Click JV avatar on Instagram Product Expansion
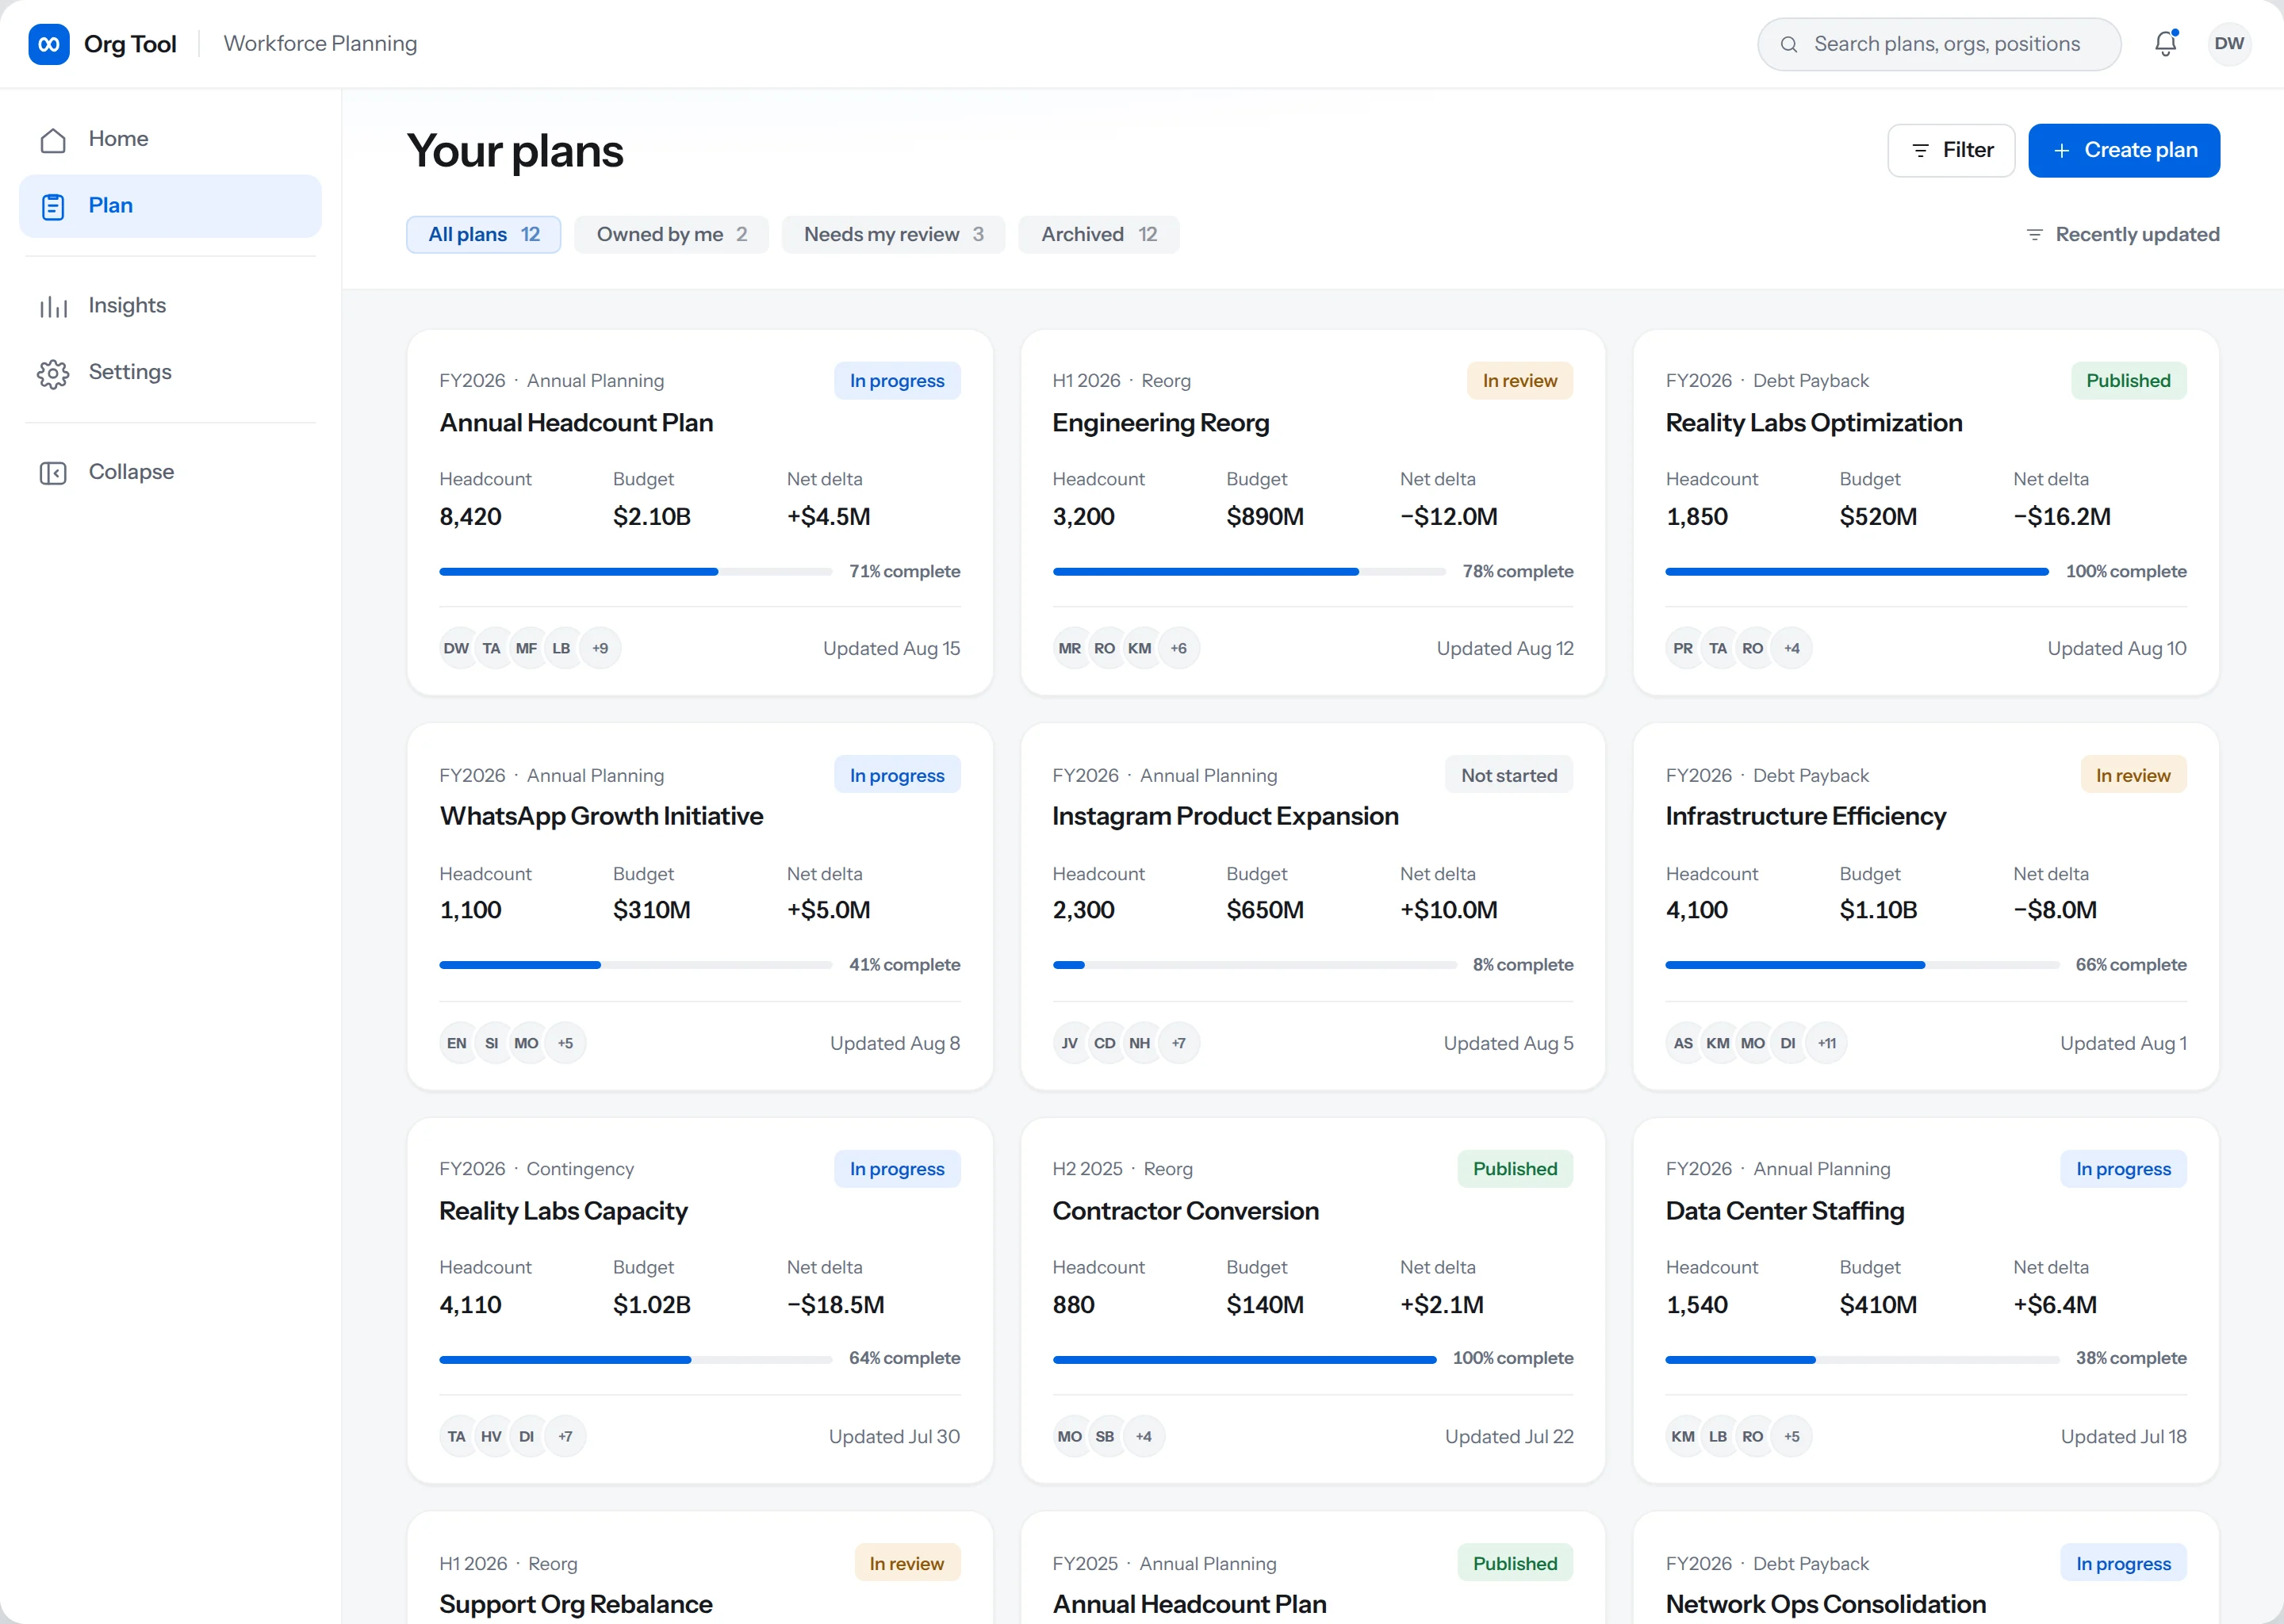 tap(1070, 1043)
